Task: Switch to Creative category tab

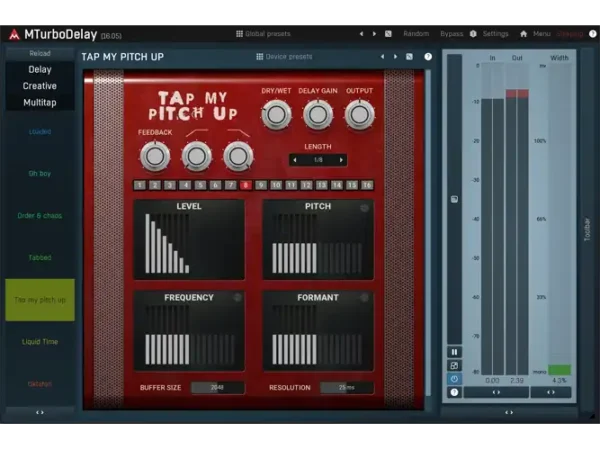Action: point(40,86)
